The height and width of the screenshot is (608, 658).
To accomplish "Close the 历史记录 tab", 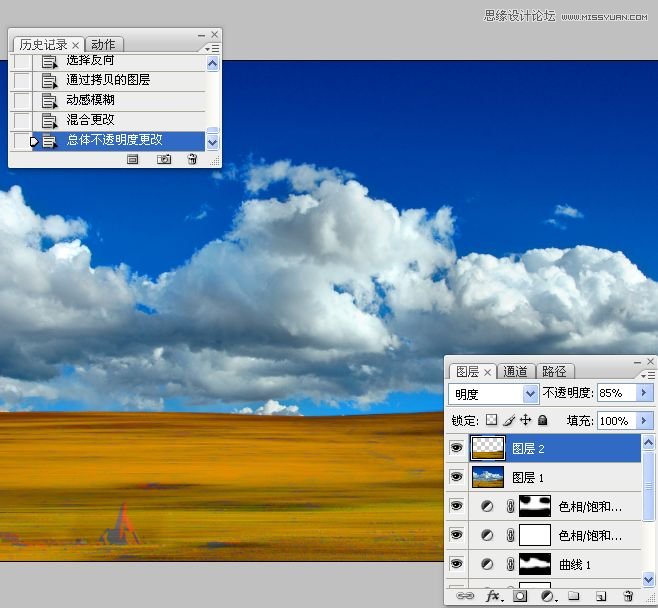I will coord(76,45).
